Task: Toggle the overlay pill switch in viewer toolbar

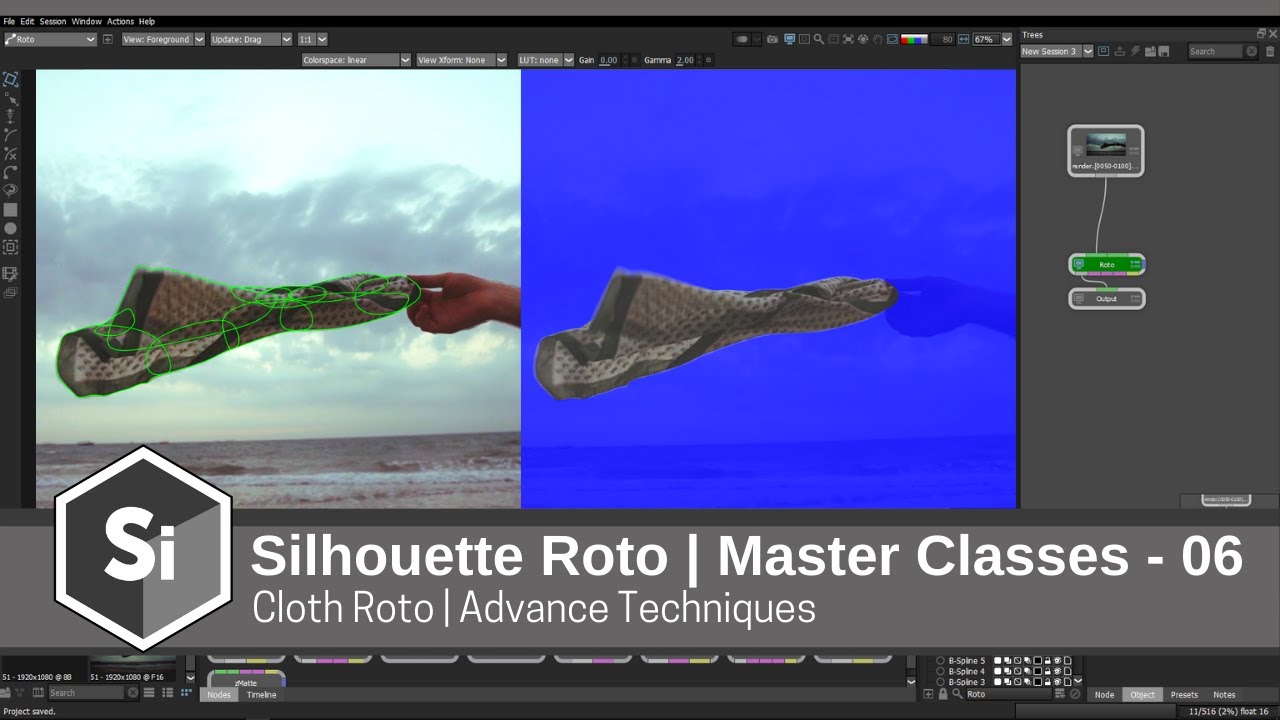Action: coord(742,39)
